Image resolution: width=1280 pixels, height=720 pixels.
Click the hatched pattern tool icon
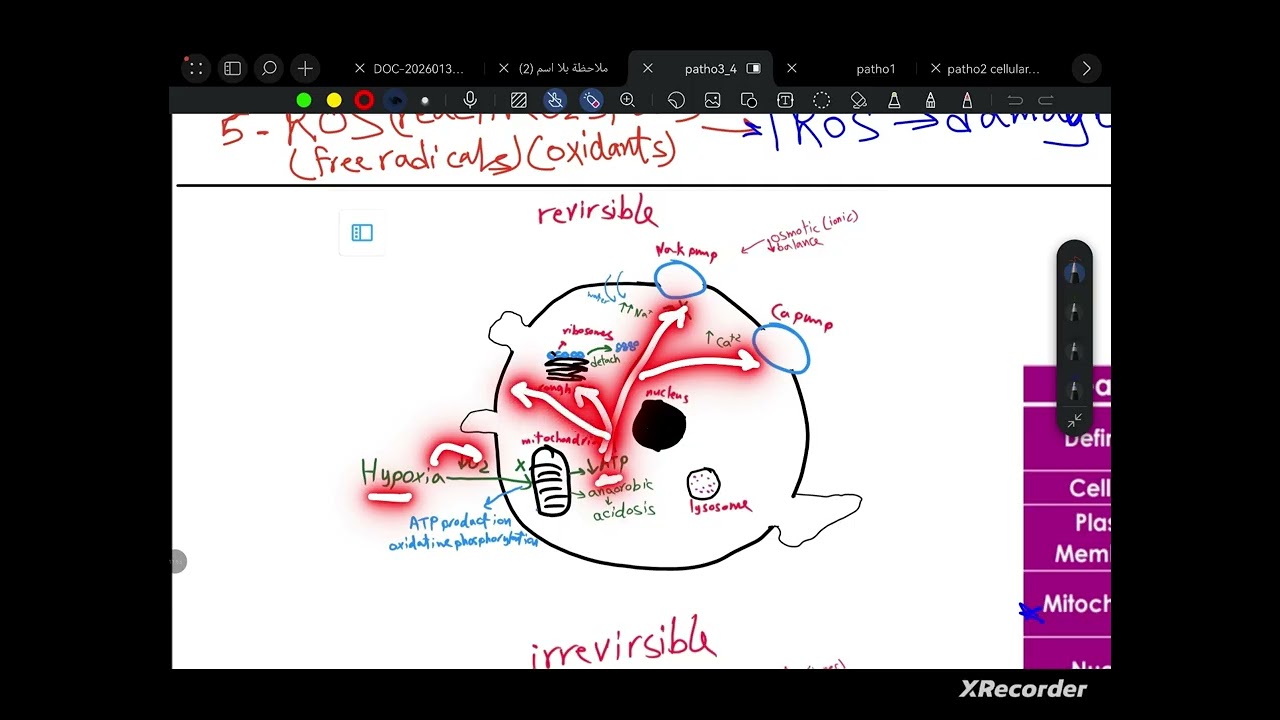pos(519,100)
